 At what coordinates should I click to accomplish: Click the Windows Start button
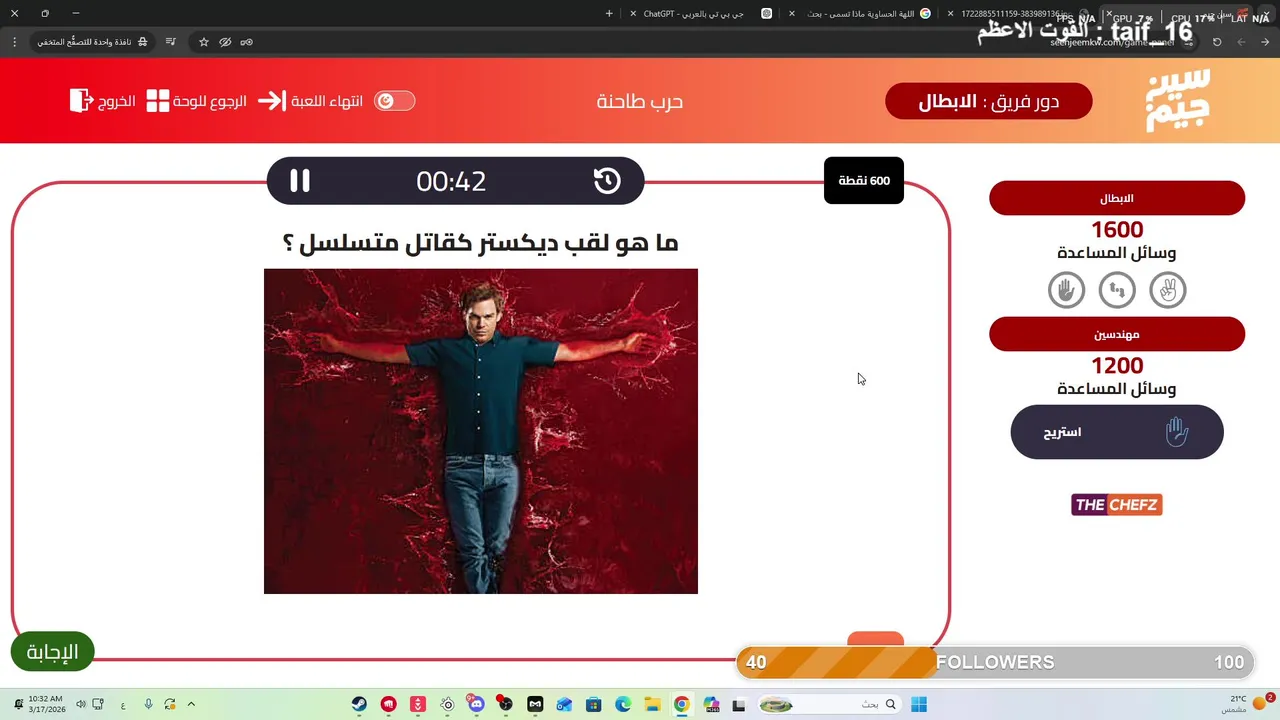tap(919, 705)
